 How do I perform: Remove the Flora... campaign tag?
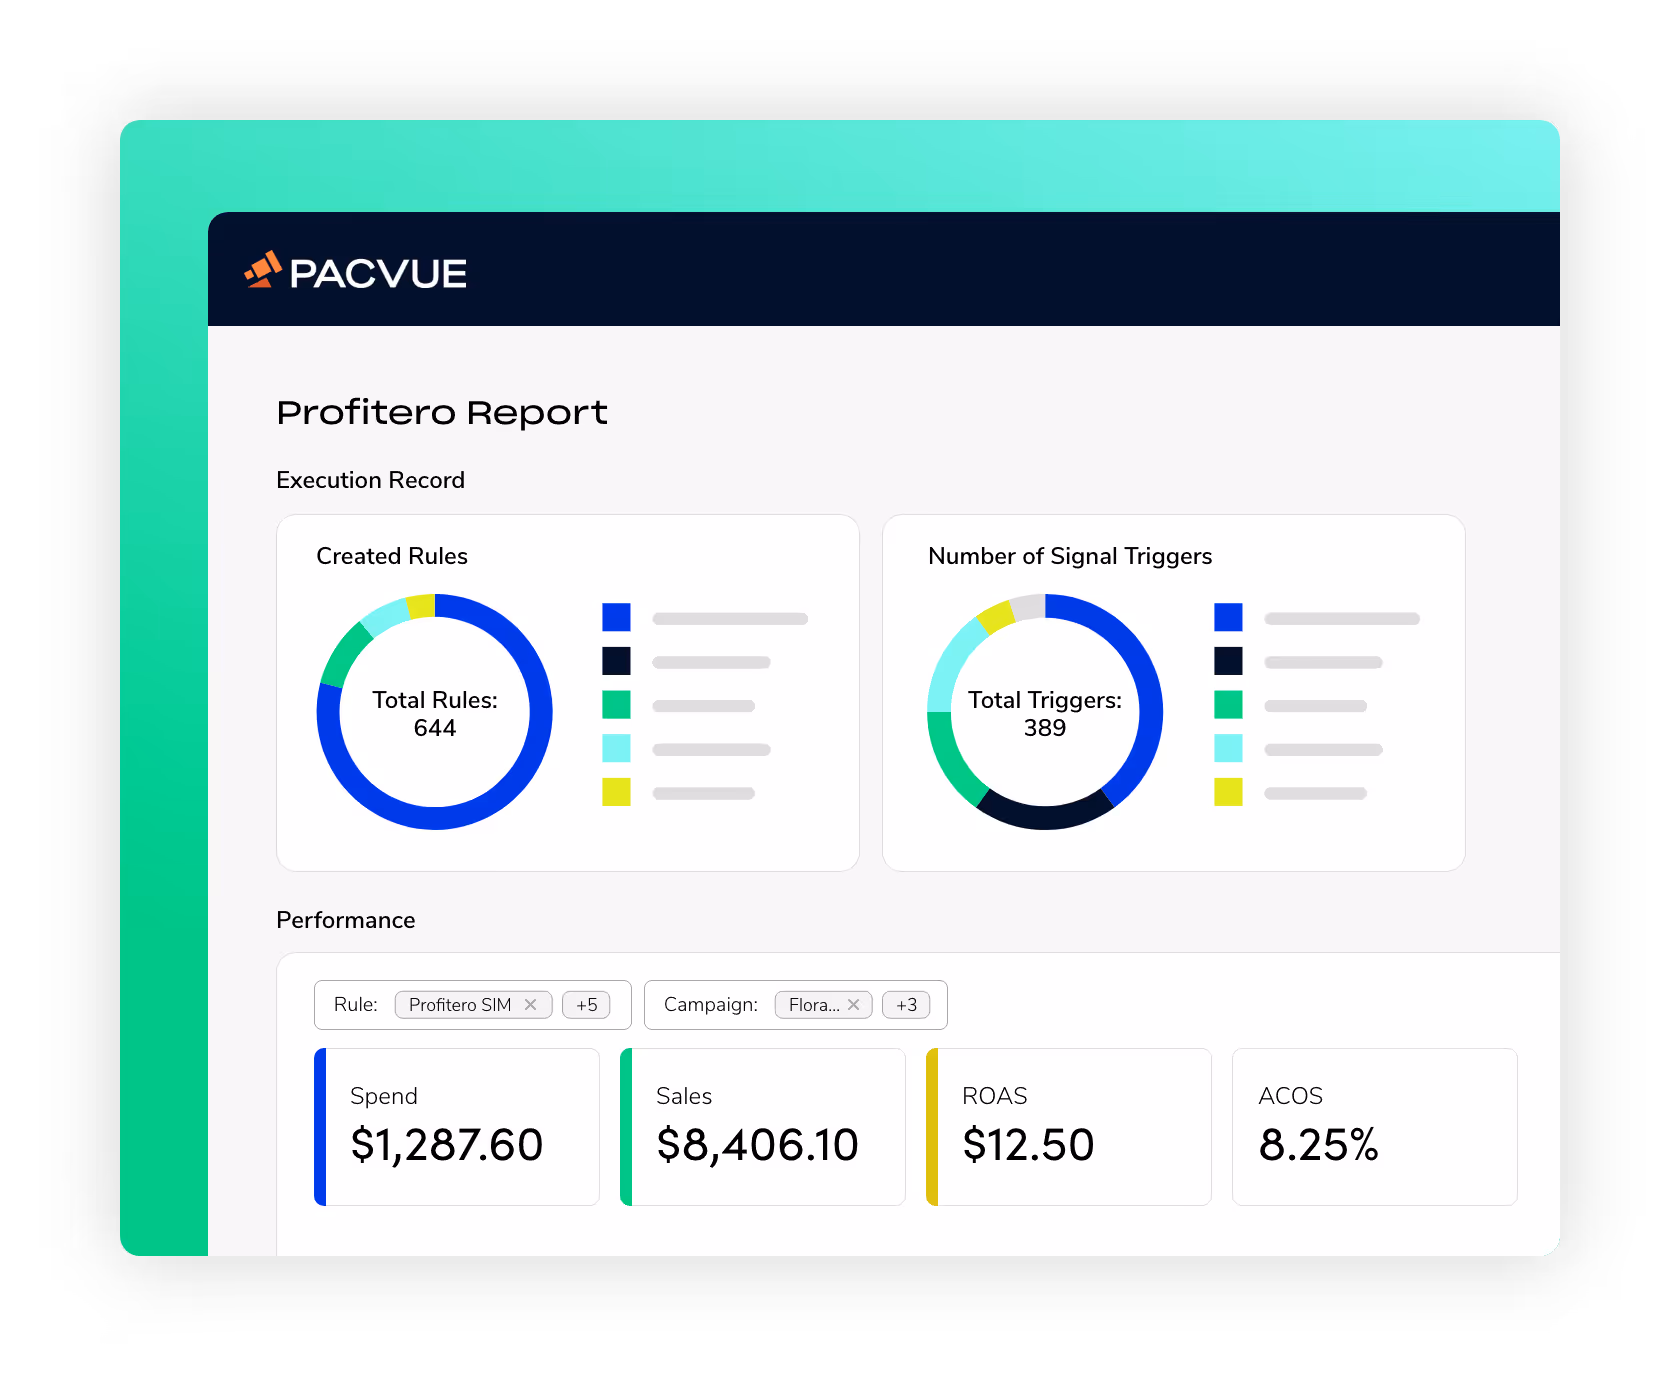854,1005
